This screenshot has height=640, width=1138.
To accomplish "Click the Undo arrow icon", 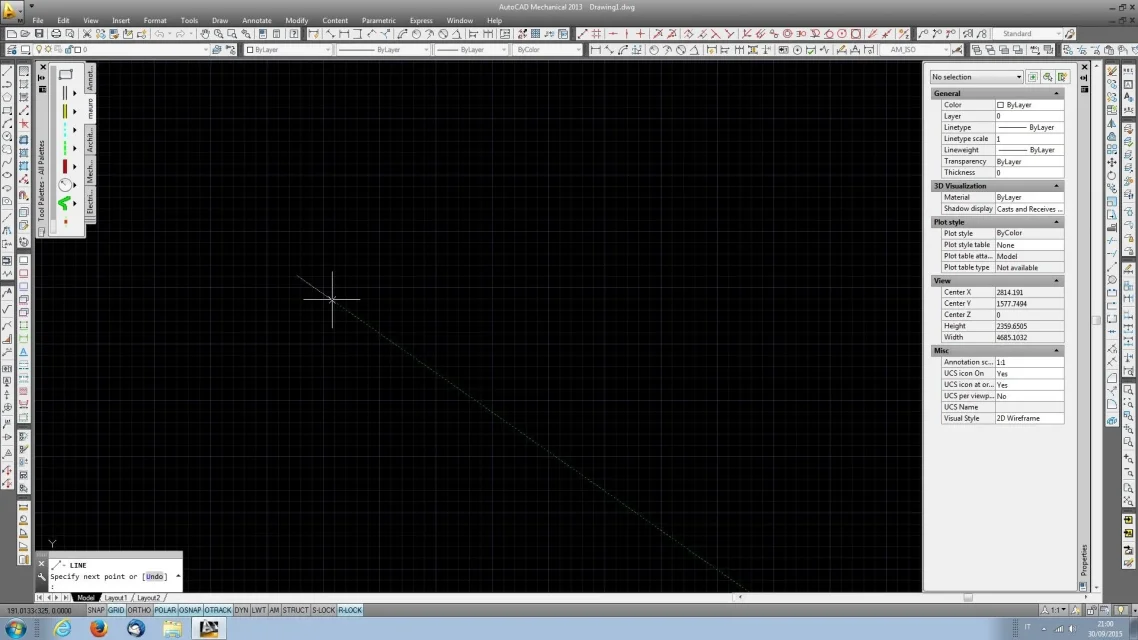I will pyautogui.click(x=160, y=34).
